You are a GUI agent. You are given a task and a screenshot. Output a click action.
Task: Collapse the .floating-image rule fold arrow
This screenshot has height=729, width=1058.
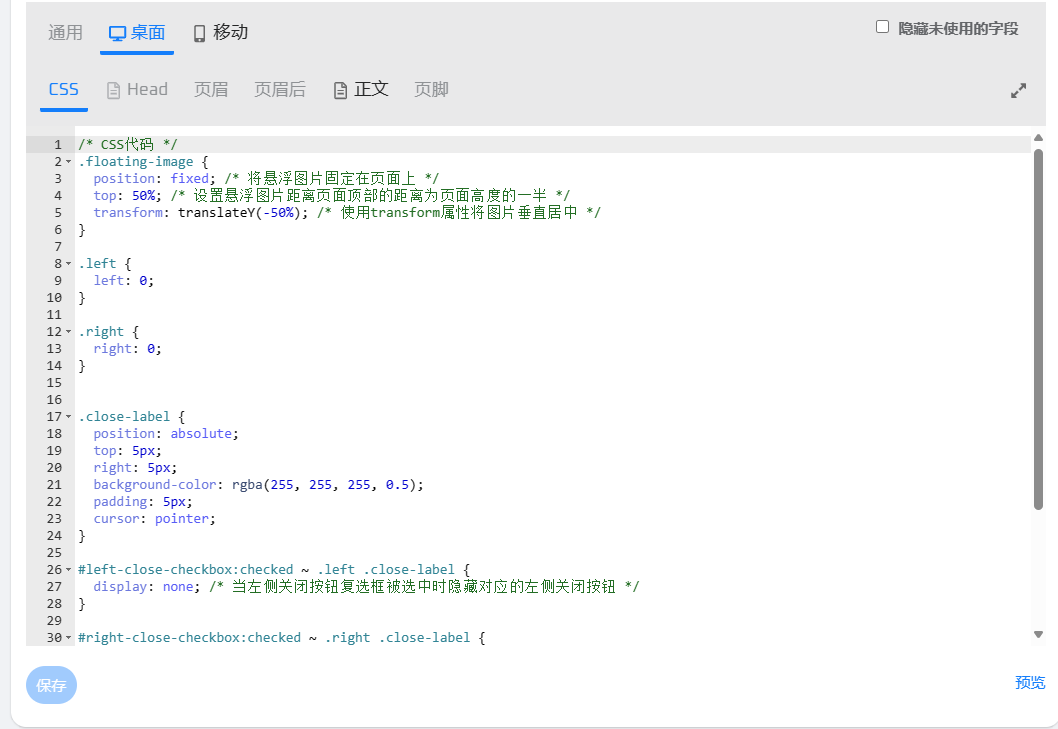click(68, 162)
